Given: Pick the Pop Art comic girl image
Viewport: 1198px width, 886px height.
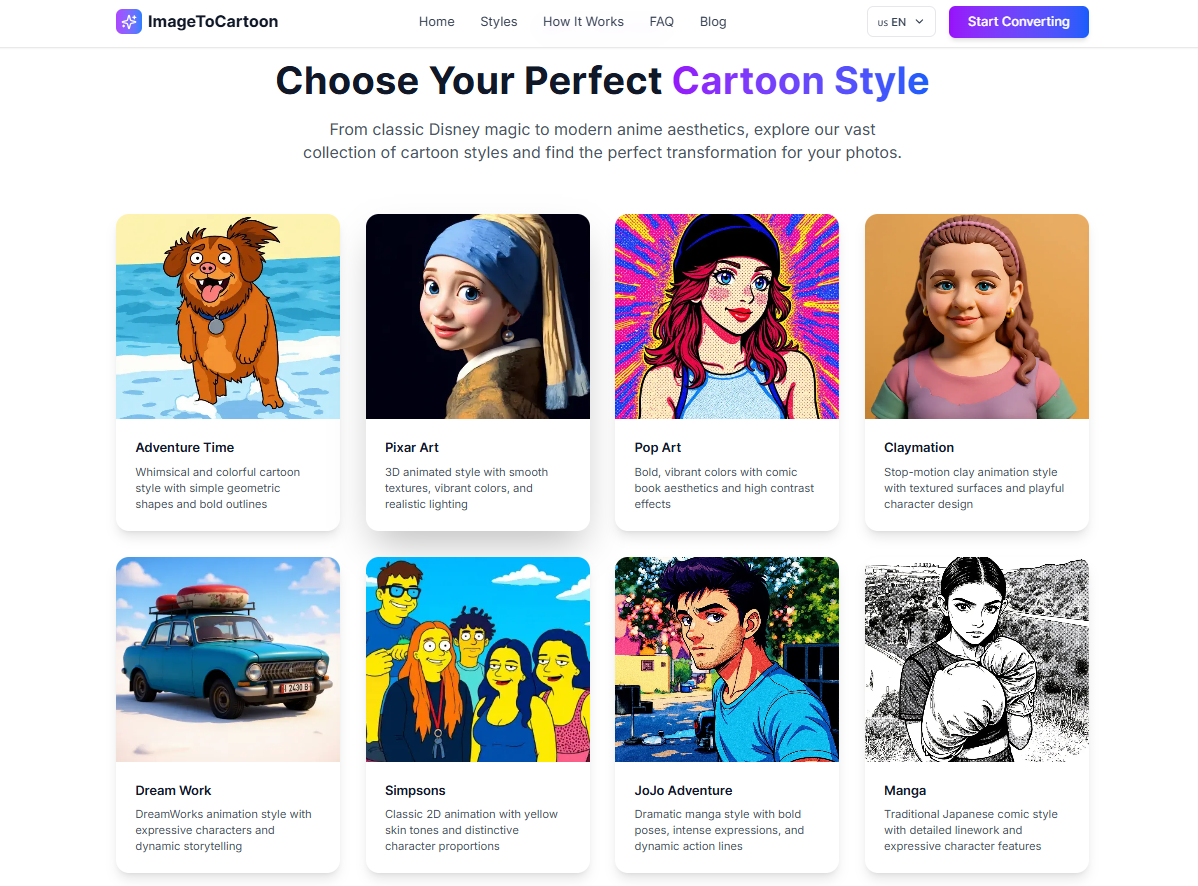Looking at the screenshot, I should pyautogui.click(x=727, y=316).
